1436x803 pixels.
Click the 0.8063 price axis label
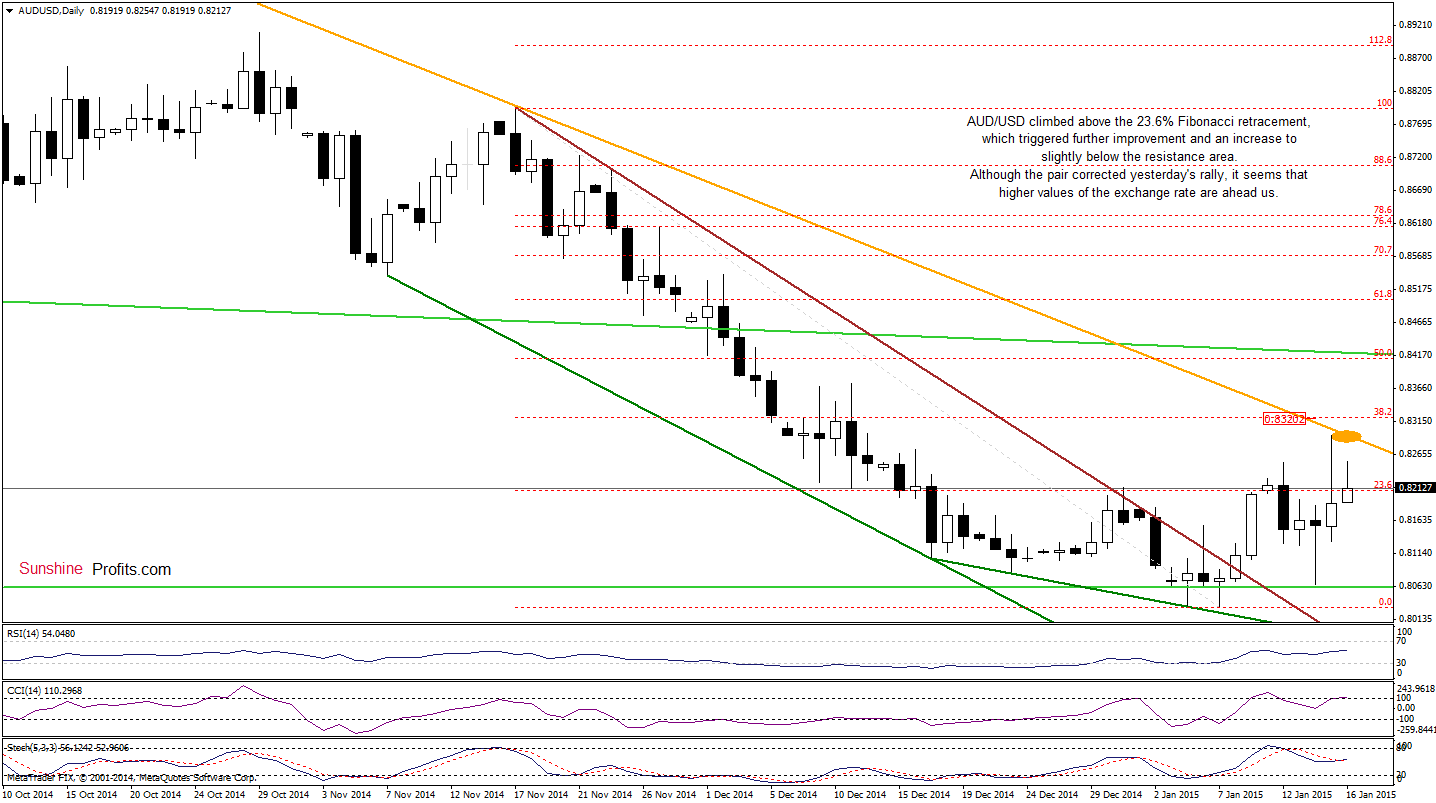(1414, 585)
